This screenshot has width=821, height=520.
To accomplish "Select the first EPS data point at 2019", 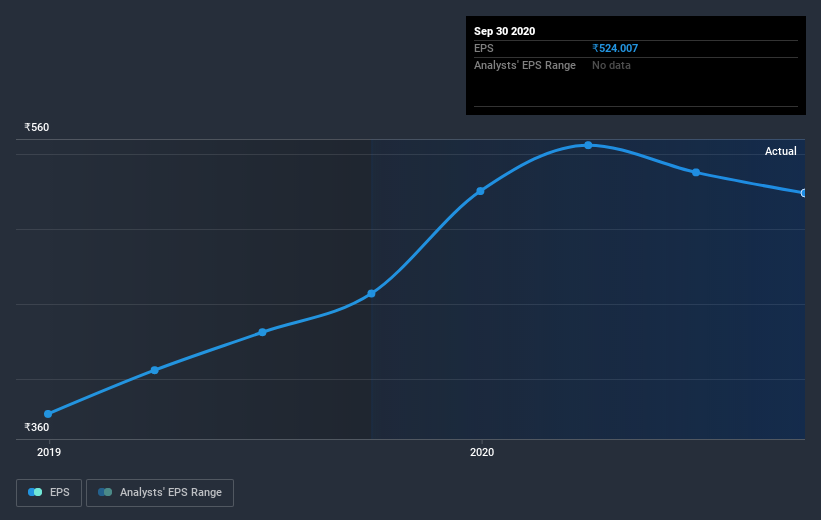I will pos(48,414).
